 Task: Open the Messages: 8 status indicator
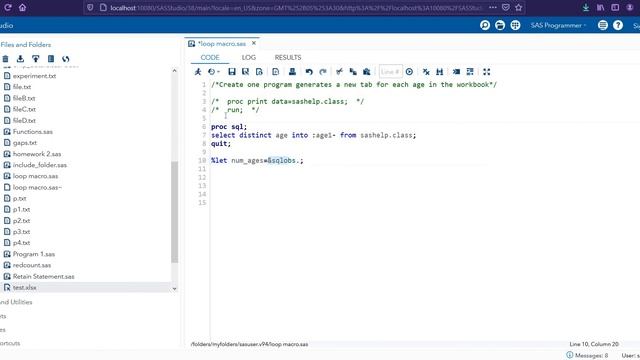(587, 356)
